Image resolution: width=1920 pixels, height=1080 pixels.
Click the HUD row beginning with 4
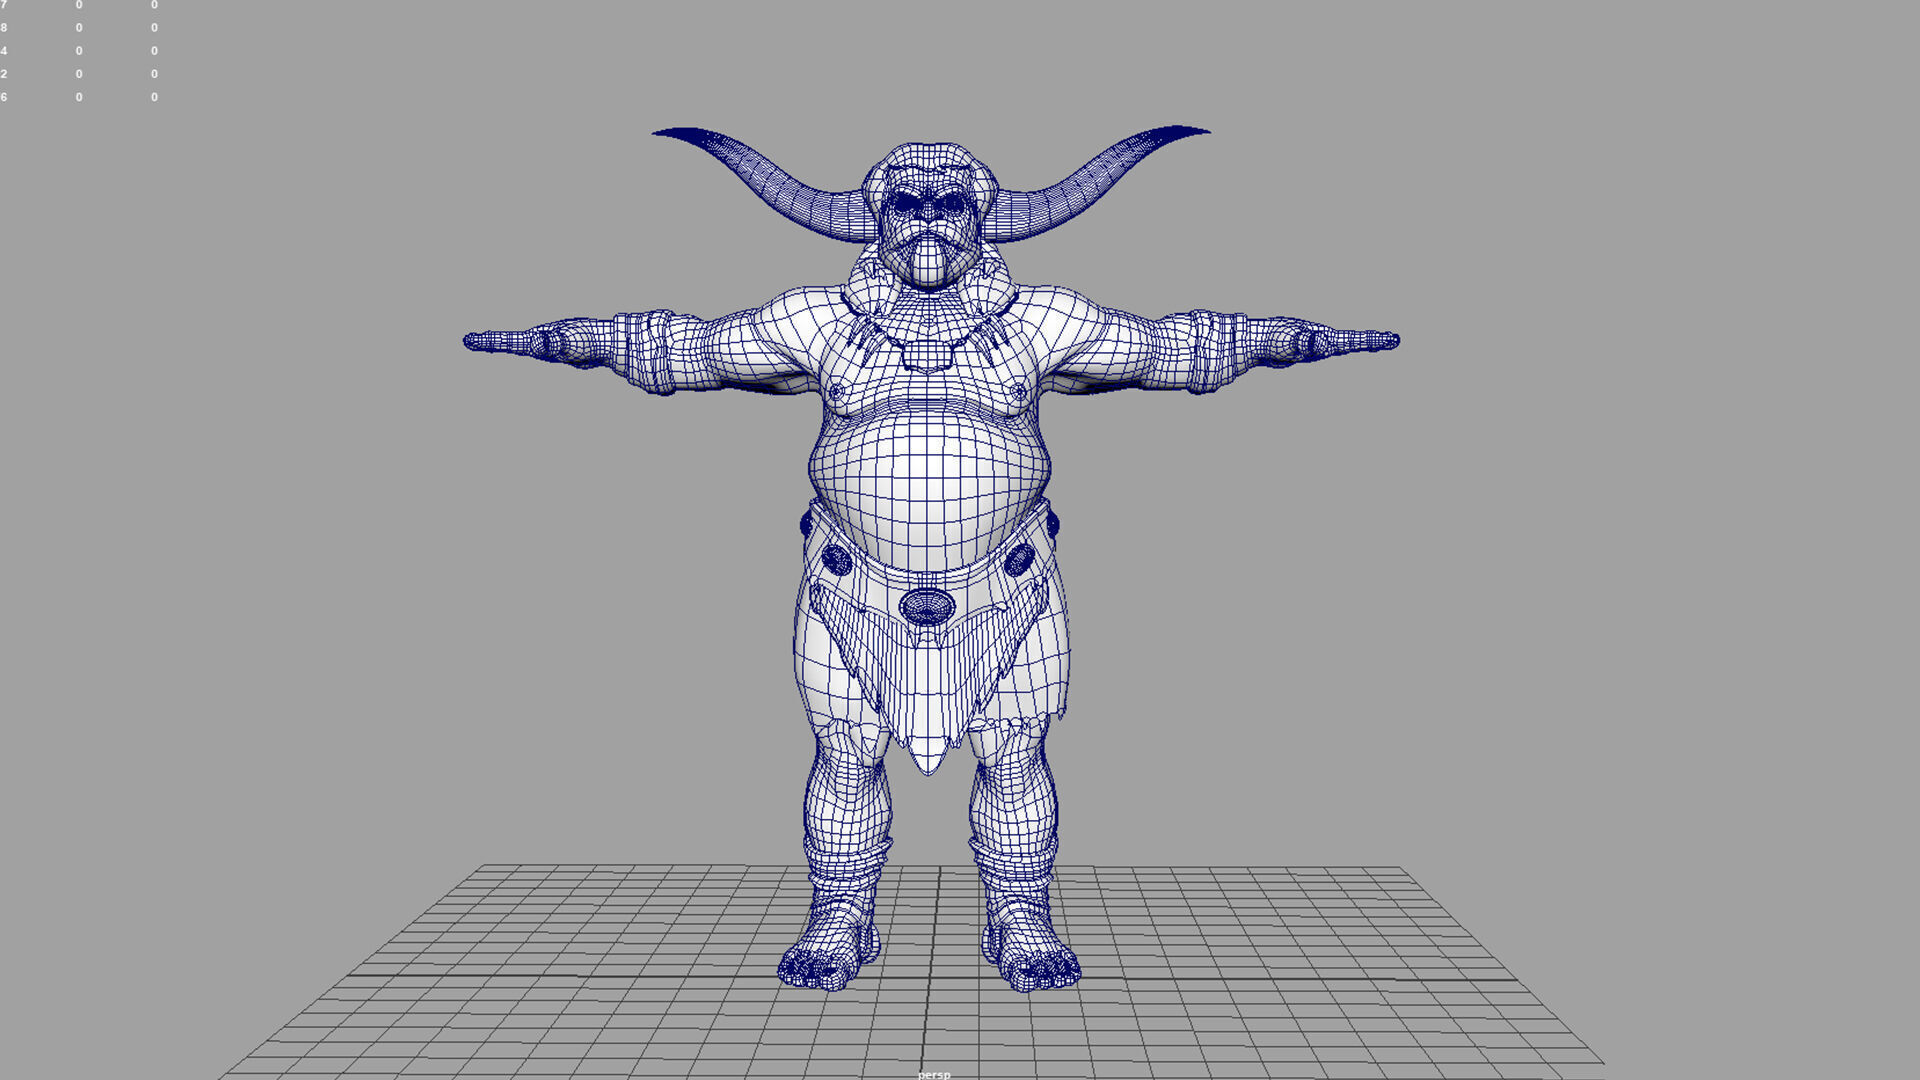(x=80, y=51)
